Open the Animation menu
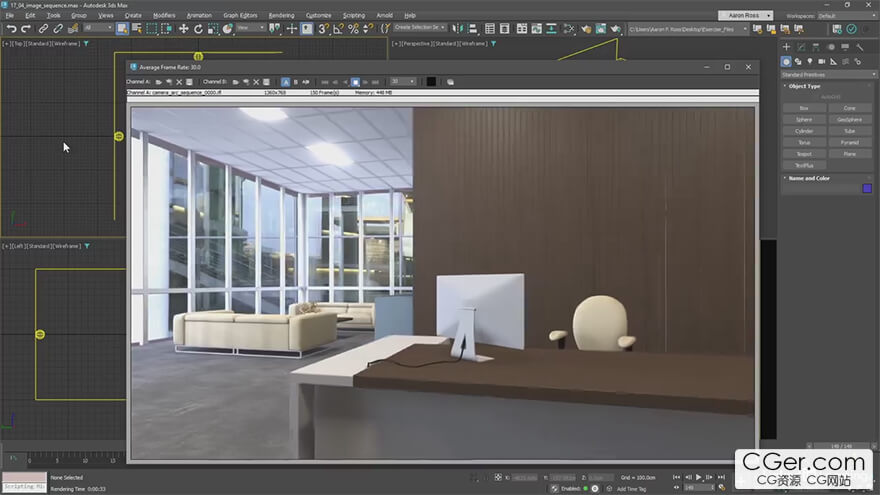Image resolution: width=880 pixels, height=495 pixels. point(199,16)
